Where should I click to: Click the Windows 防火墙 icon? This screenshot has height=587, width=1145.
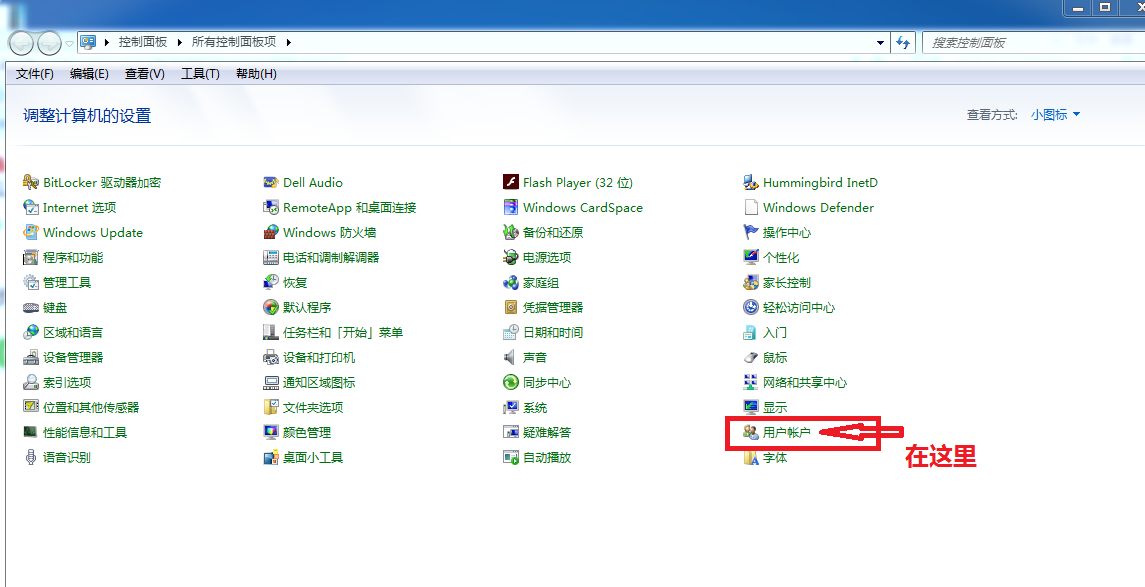point(271,232)
